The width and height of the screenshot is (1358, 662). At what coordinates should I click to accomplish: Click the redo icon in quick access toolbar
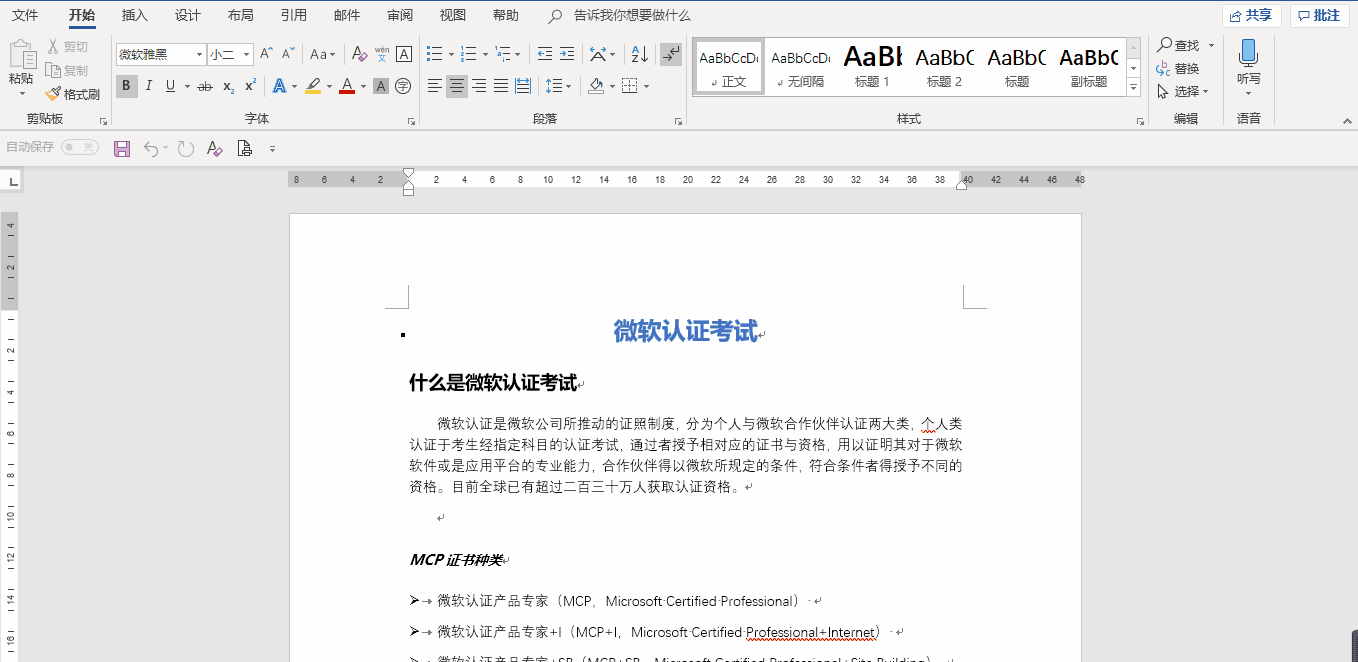click(185, 149)
